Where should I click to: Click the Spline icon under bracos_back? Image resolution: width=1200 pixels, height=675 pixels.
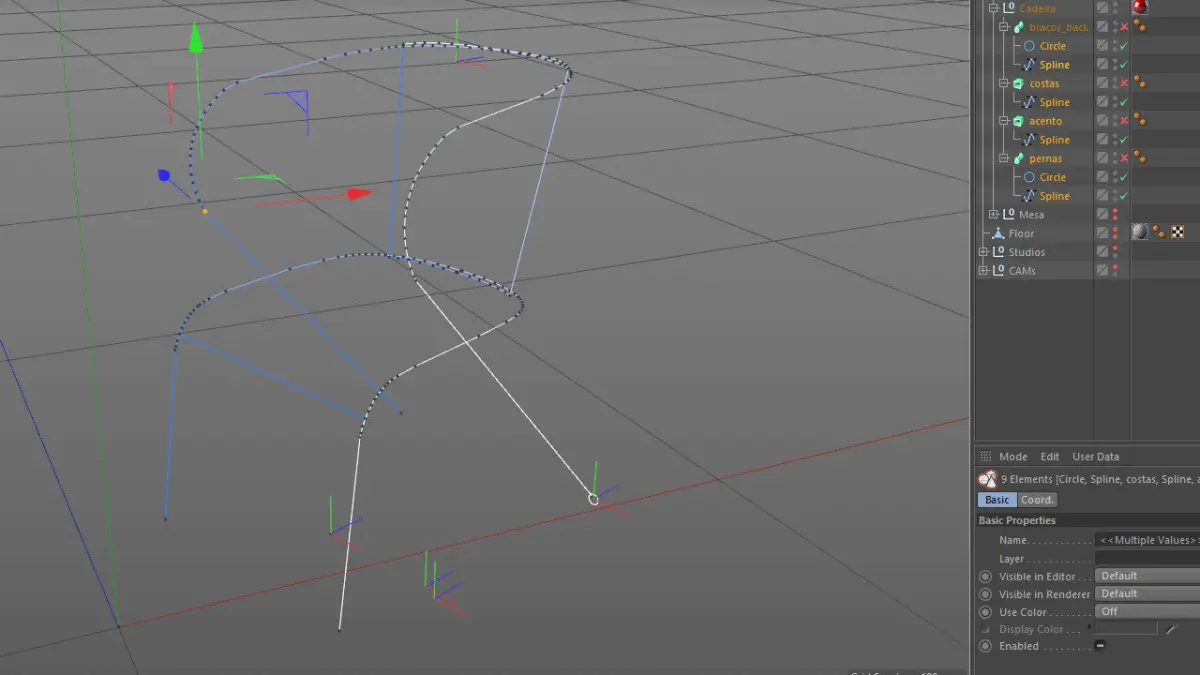tap(1029, 65)
